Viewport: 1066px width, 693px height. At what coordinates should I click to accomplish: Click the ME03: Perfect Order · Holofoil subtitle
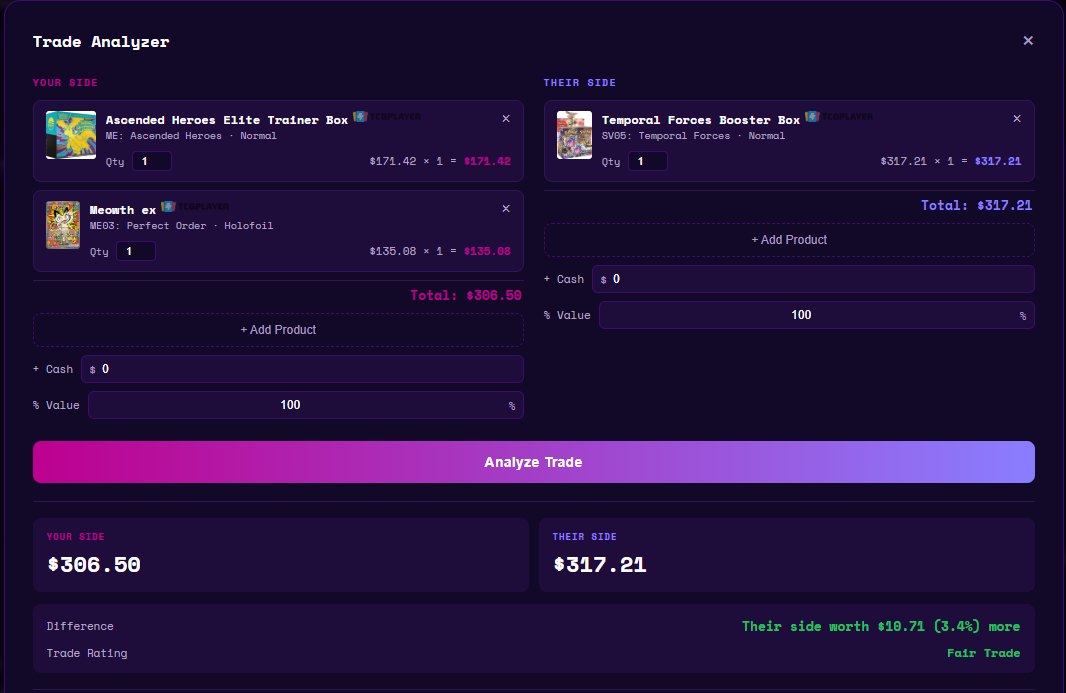pos(182,225)
